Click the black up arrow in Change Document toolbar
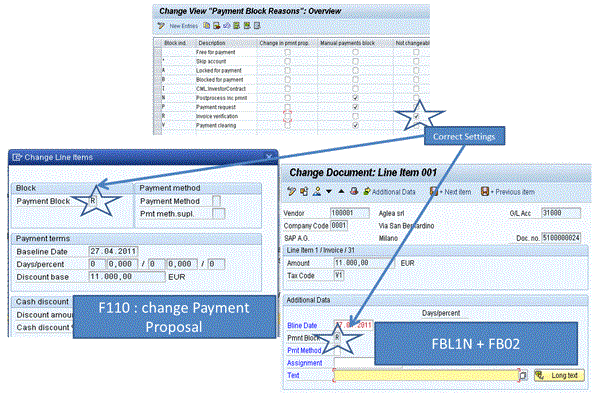 (x=341, y=191)
